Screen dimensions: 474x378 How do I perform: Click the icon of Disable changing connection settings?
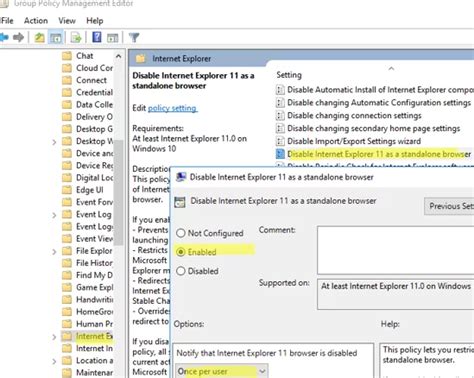click(x=280, y=115)
